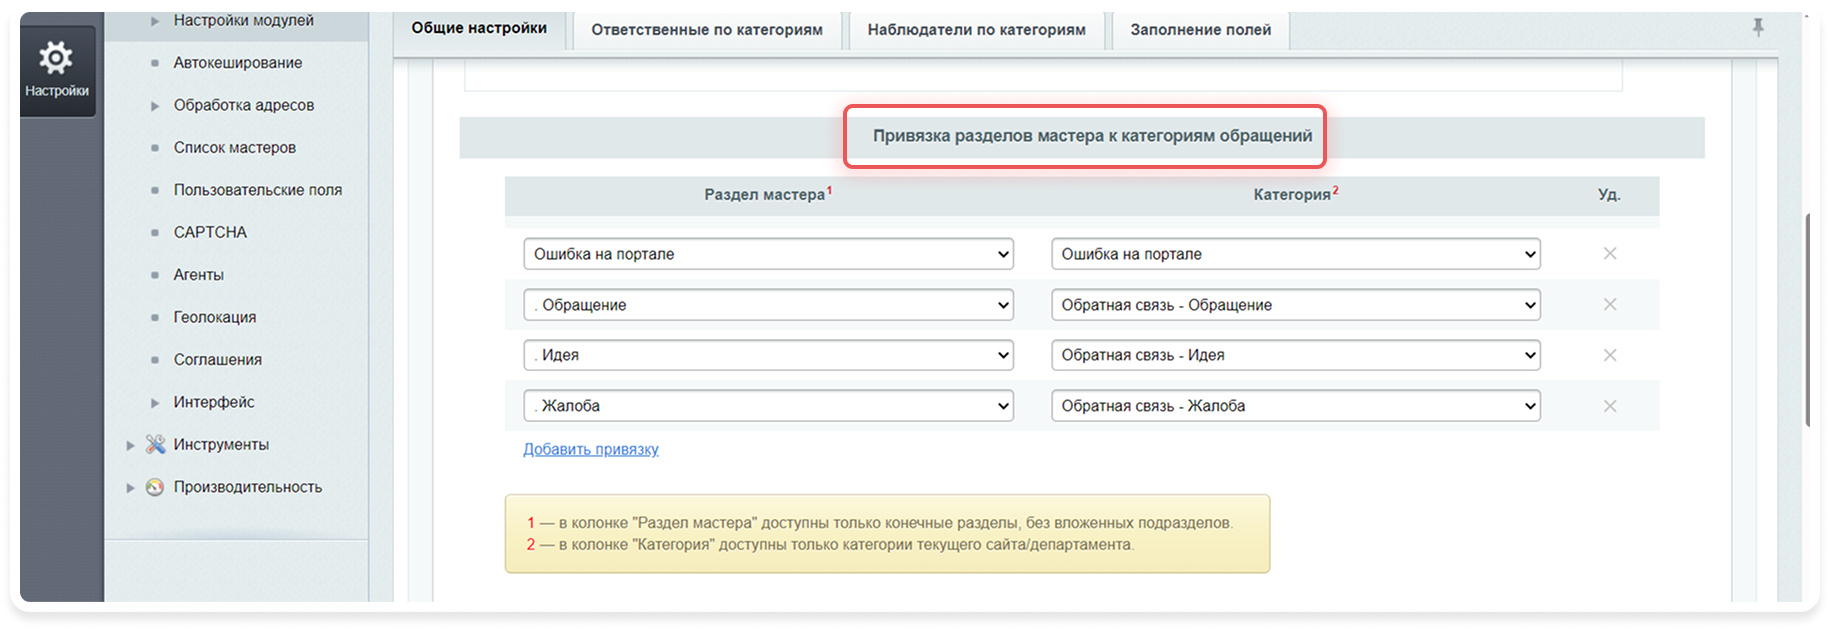Image resolution: width=1830 pixels, height=630 pixels.
Task: Expand the Настройки модулей tree arrow
Action: (x=155, y=21)
